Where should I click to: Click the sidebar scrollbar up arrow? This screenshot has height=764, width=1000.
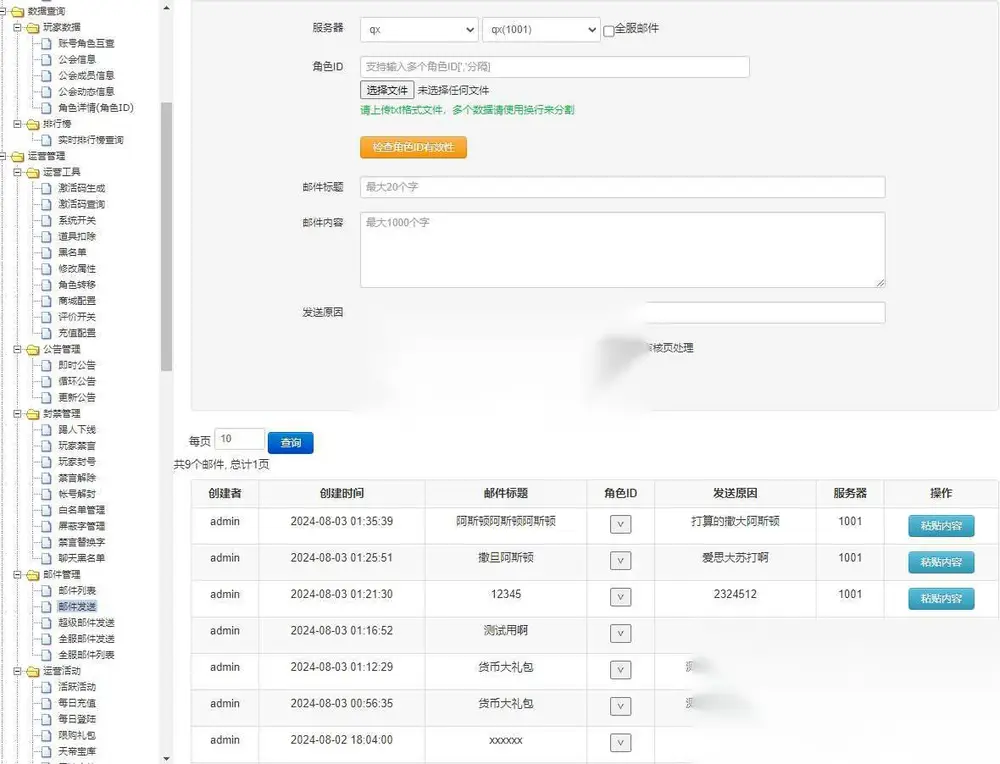pyautogui.click(x=166, y=8)
